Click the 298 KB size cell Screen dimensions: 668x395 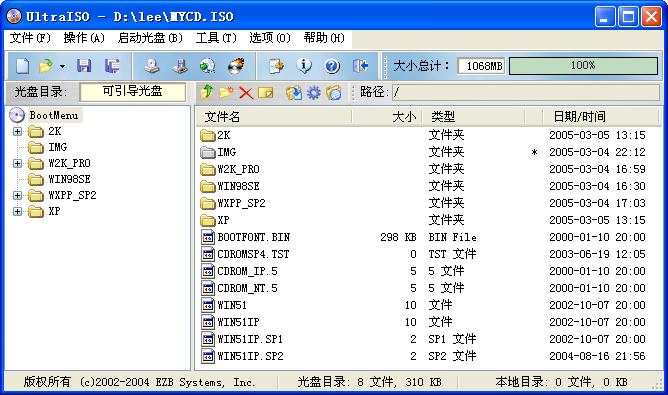point(398,237)
